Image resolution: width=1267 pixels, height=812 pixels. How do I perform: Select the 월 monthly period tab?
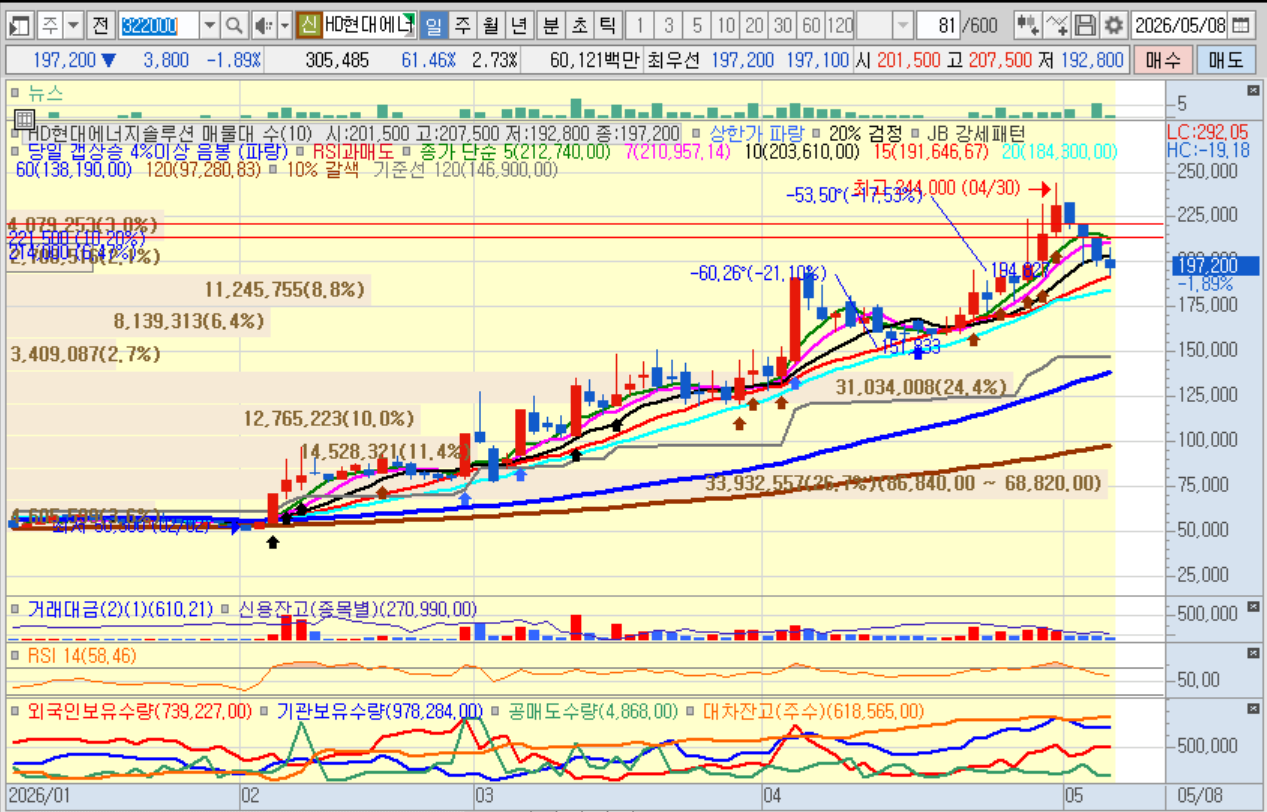click(490, 24)
